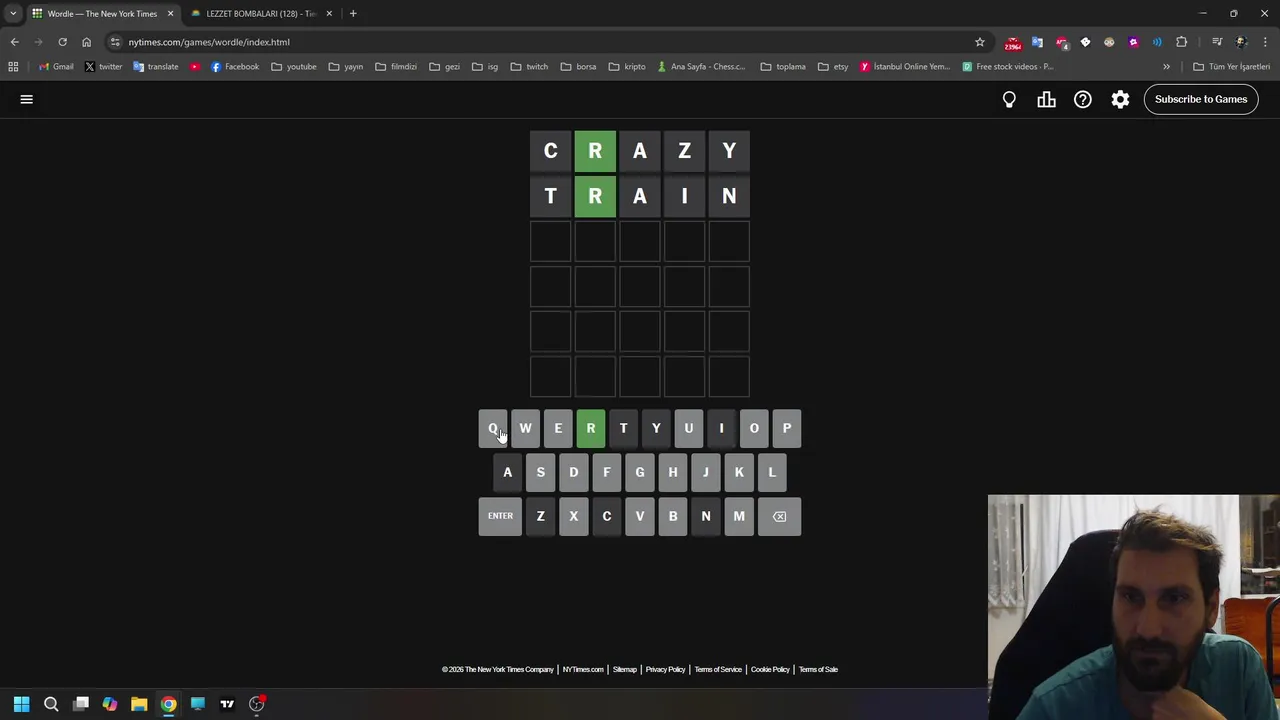Open the Wordle hamburger navigation menu
This screenshot has width=1280, height=720.
[x=27, y=99]
